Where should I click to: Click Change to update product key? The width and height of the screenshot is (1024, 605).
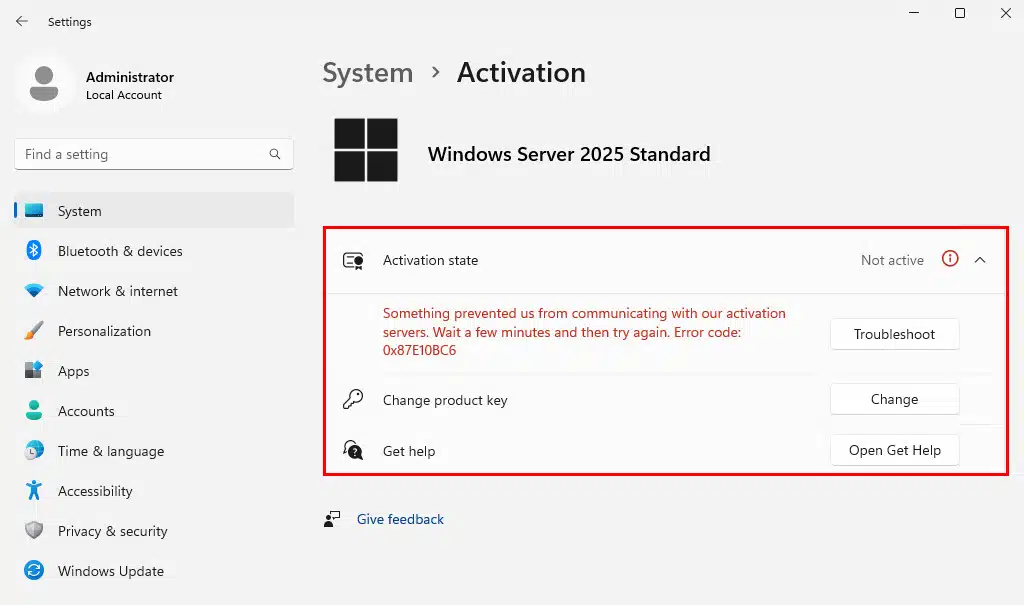(894, 399)
